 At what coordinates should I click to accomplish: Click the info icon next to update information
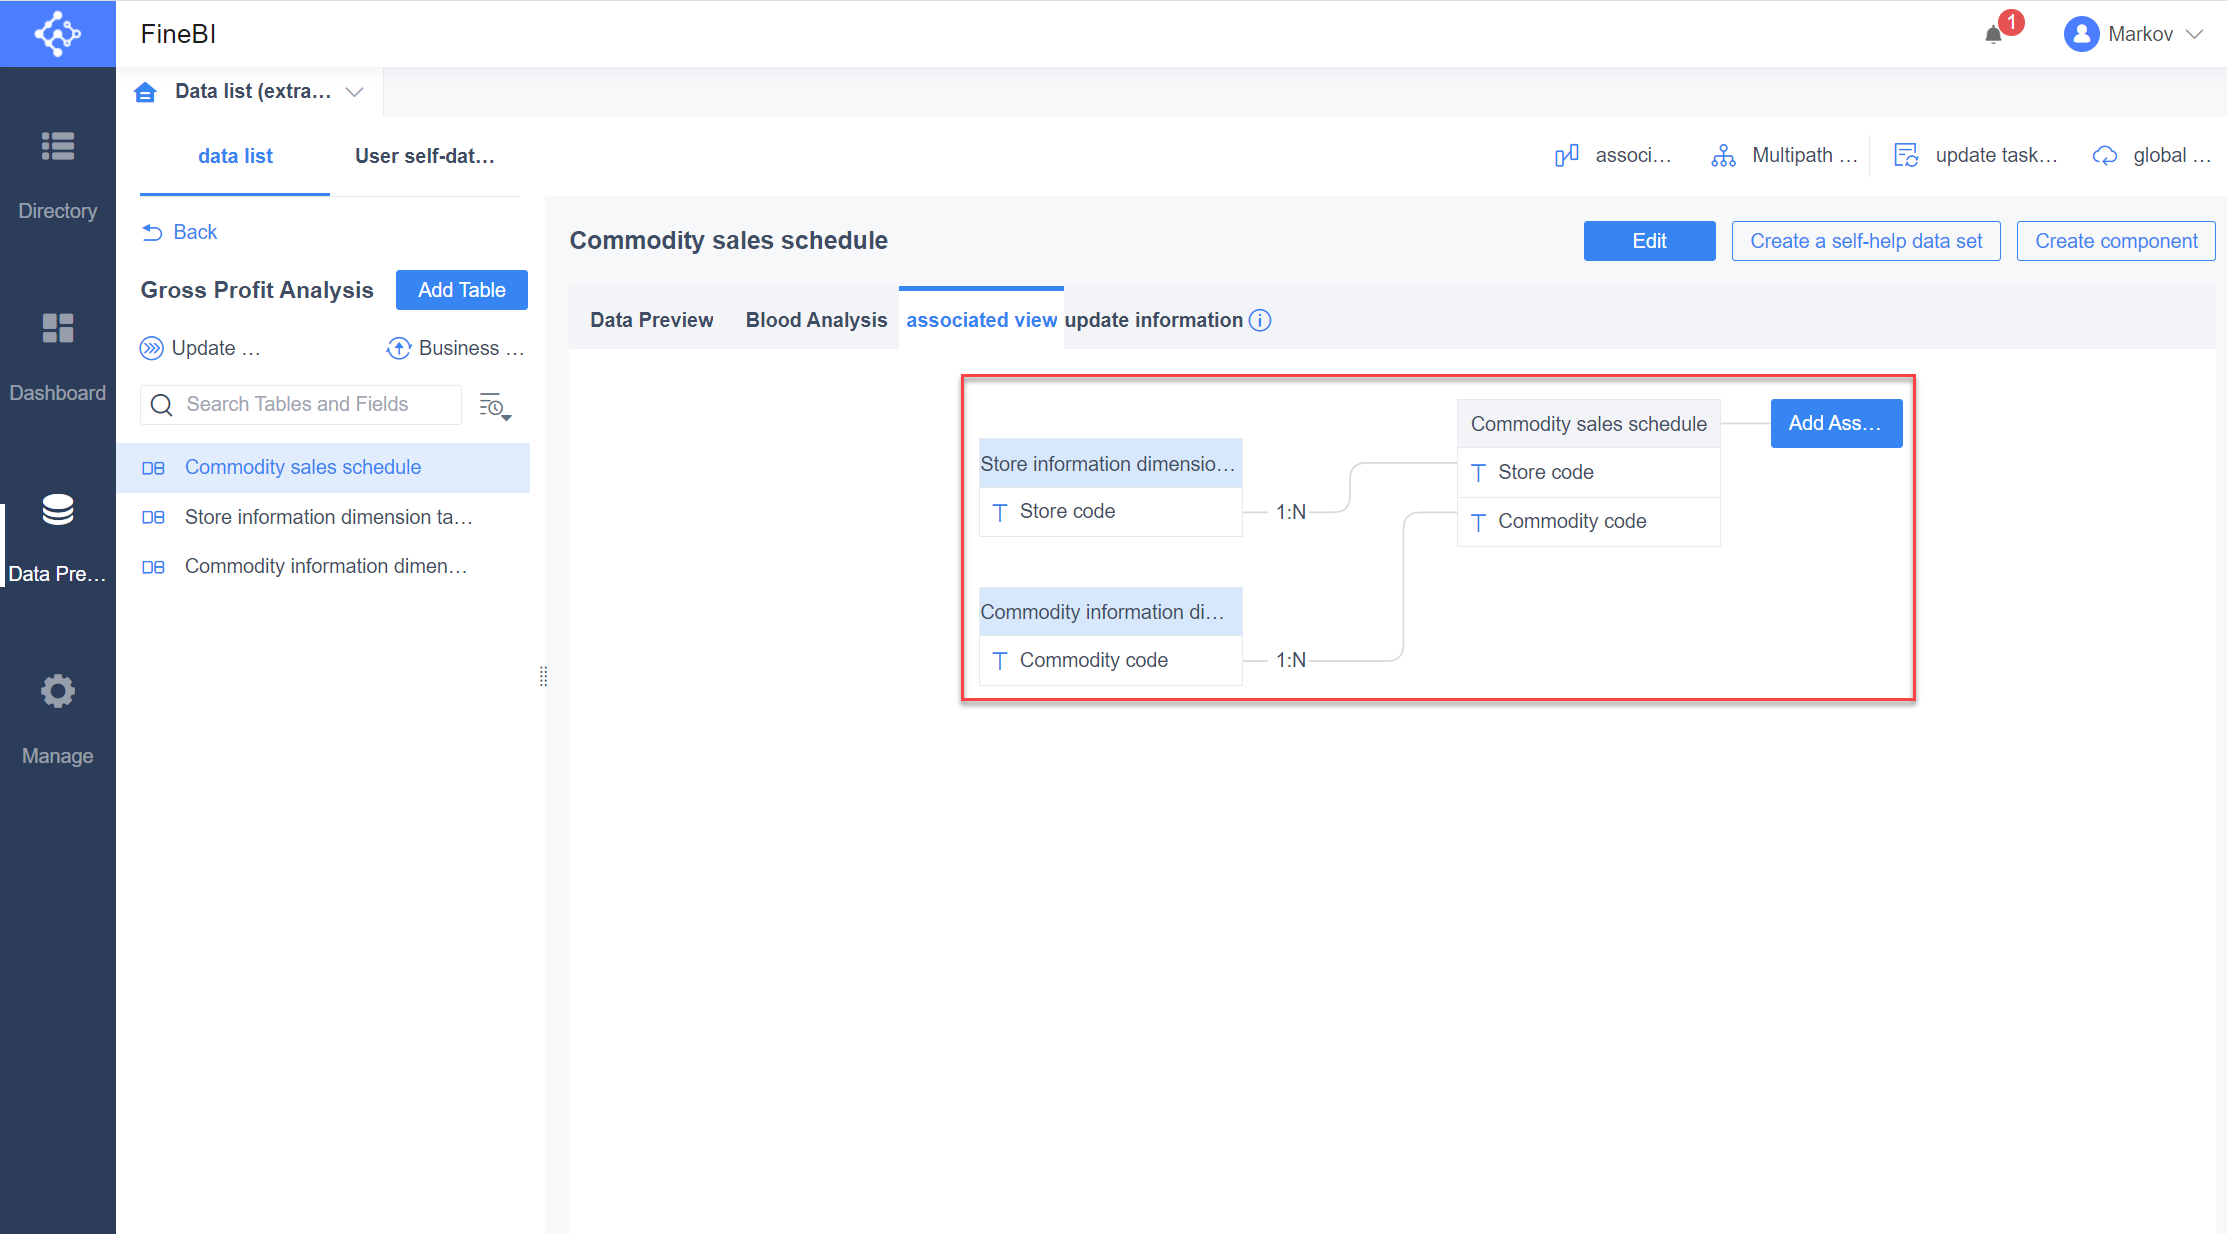click(x=1260, y=320)
